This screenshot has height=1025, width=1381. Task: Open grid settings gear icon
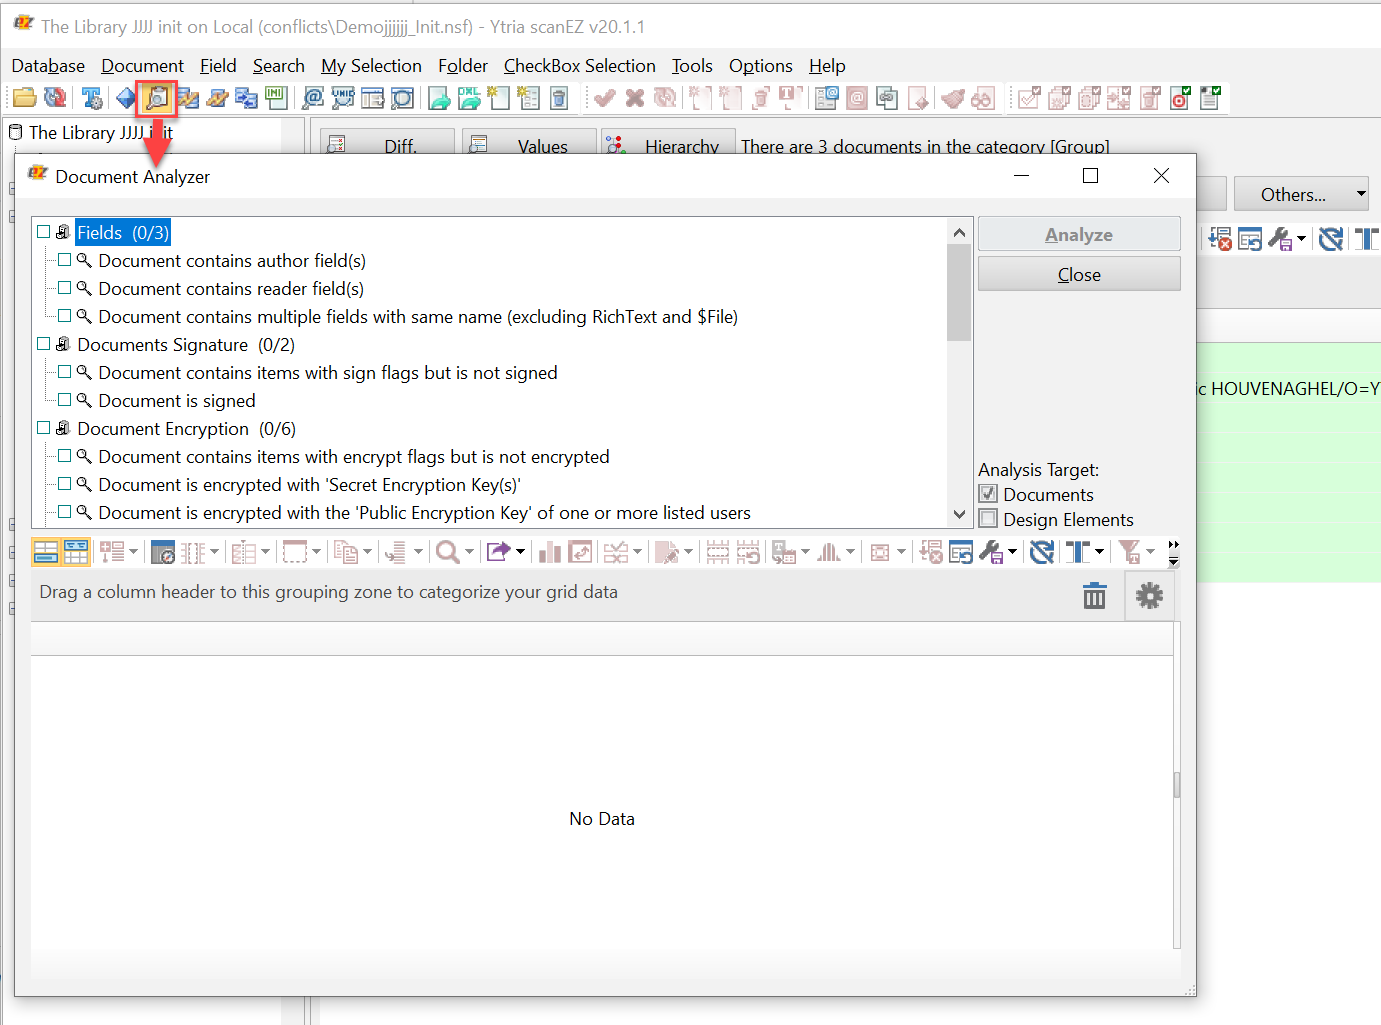[x=1149, y=596]
